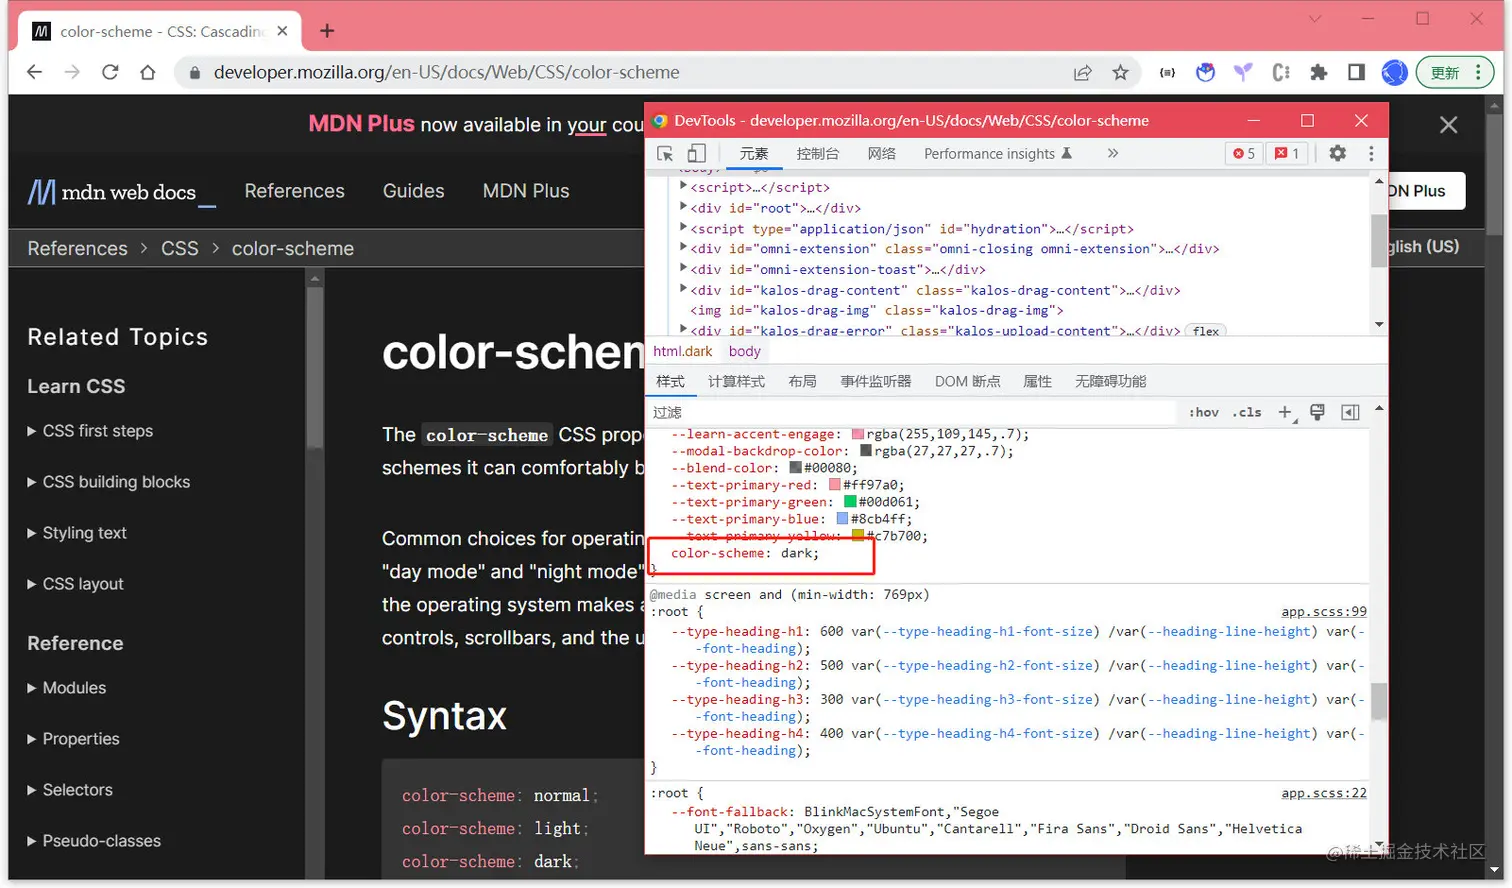
Task: Bookmark this page with star icon
Action: 1120,72
